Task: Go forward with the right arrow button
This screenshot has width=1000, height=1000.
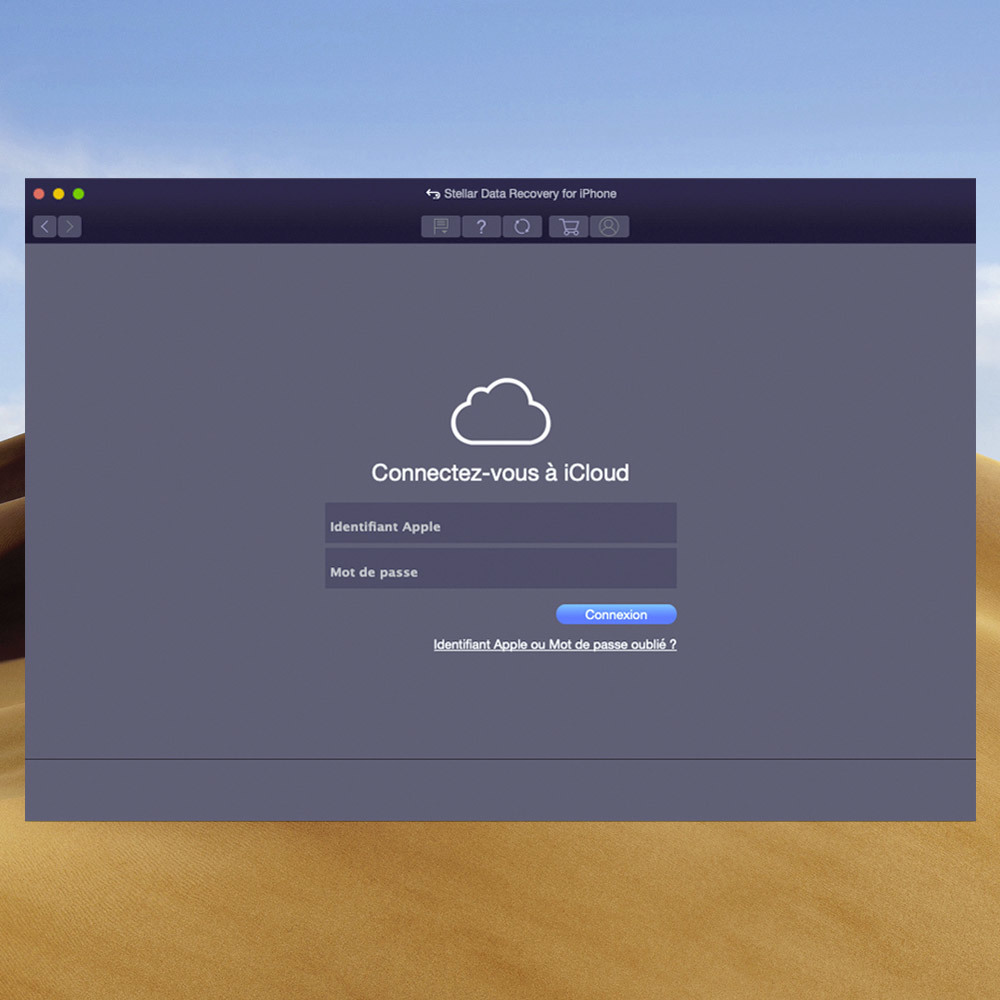Action: (x=70, y=226)
